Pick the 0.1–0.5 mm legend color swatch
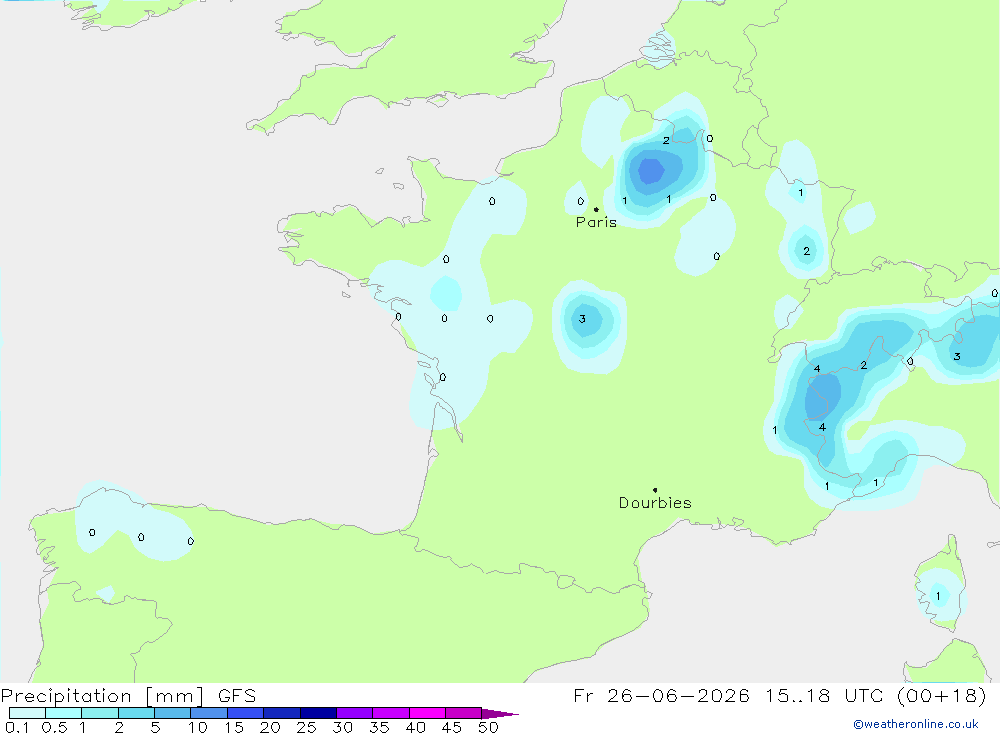1000x733 pixels. coord(27,713)
